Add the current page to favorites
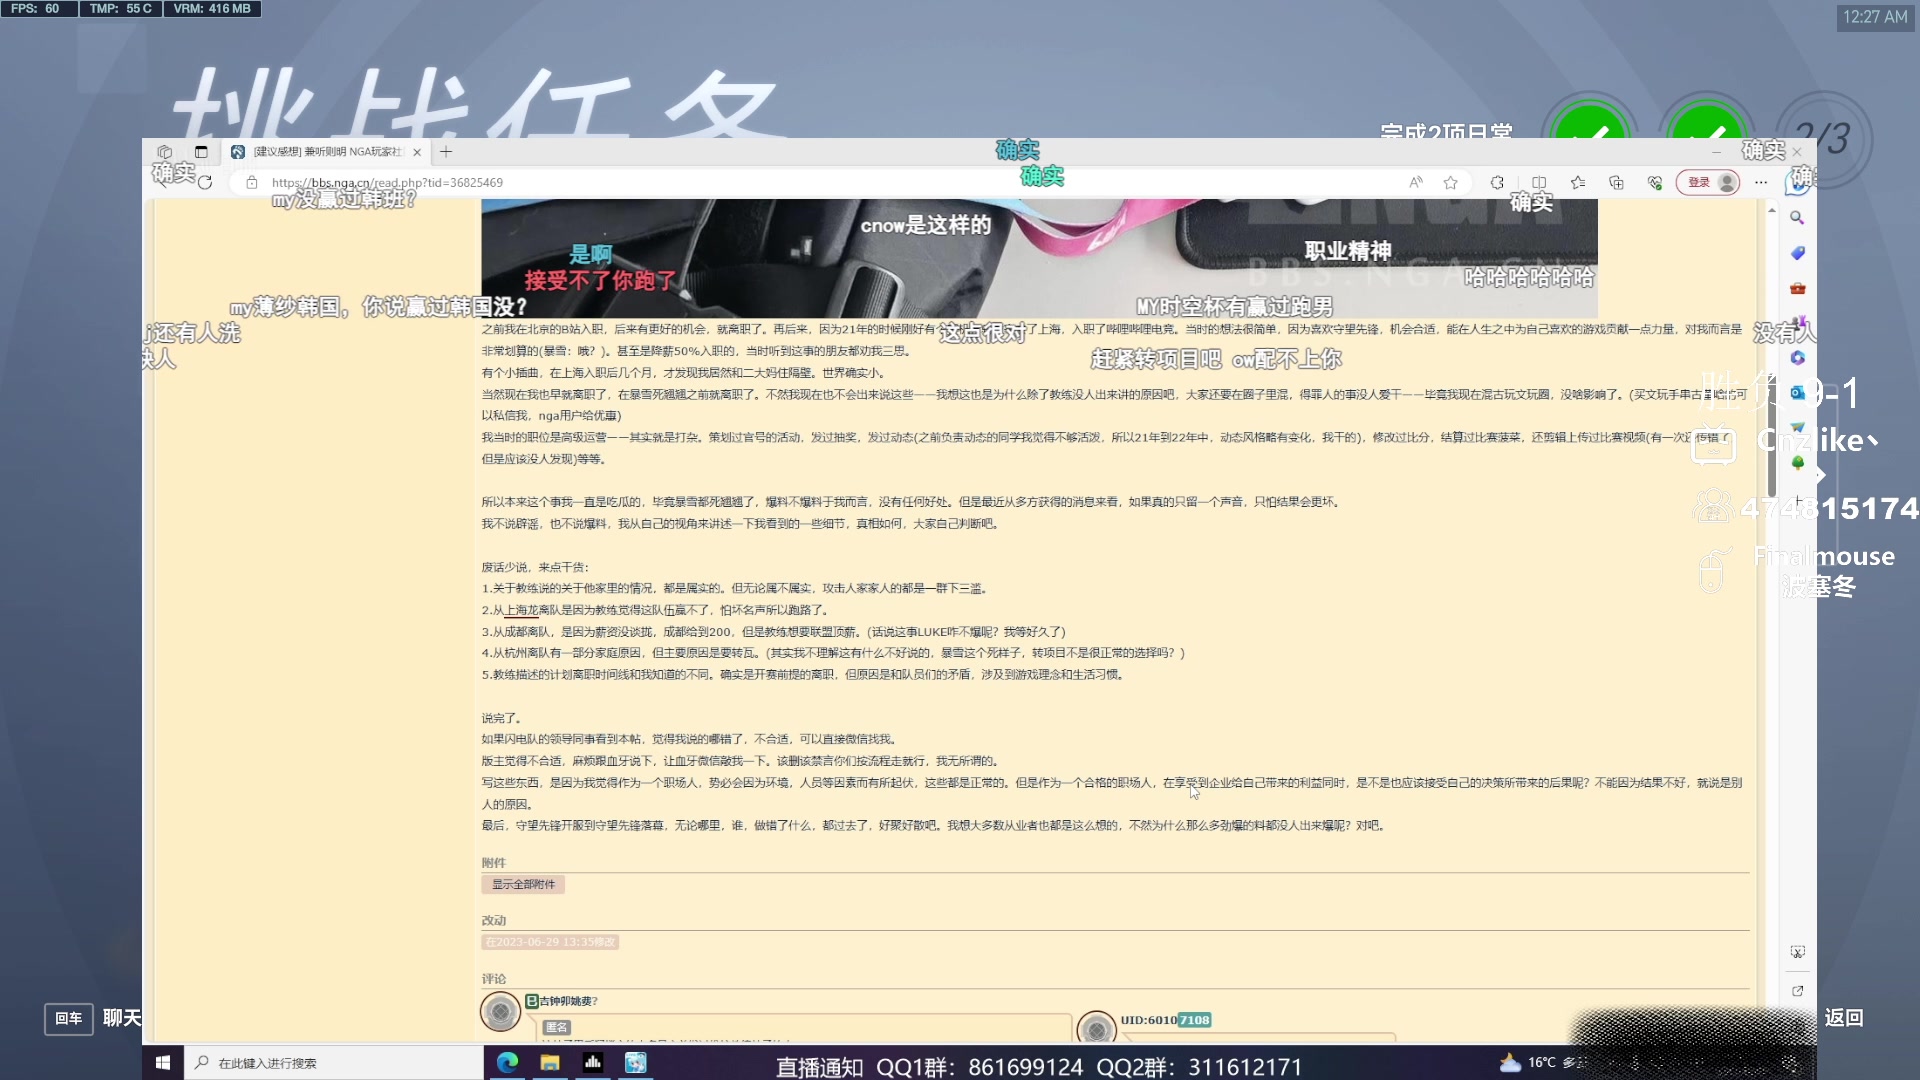The image size is (1920, 1080). pyautogui.click(x=1451, y=183)
